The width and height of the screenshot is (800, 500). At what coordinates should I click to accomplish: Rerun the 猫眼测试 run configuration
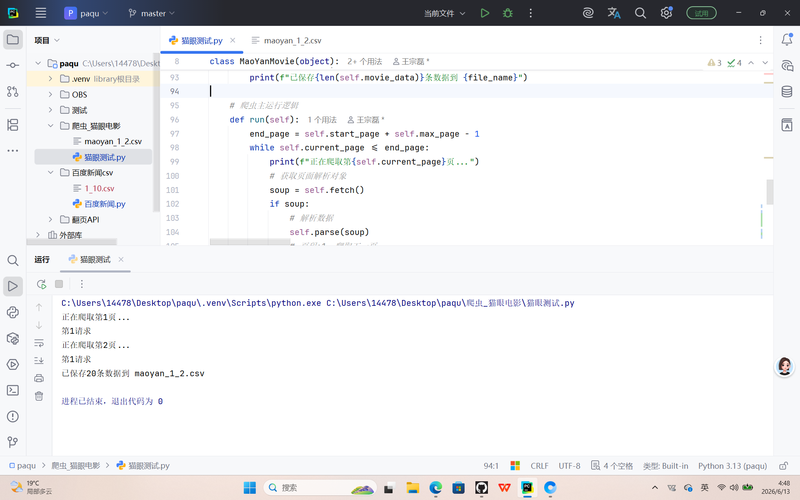(41, 284)
